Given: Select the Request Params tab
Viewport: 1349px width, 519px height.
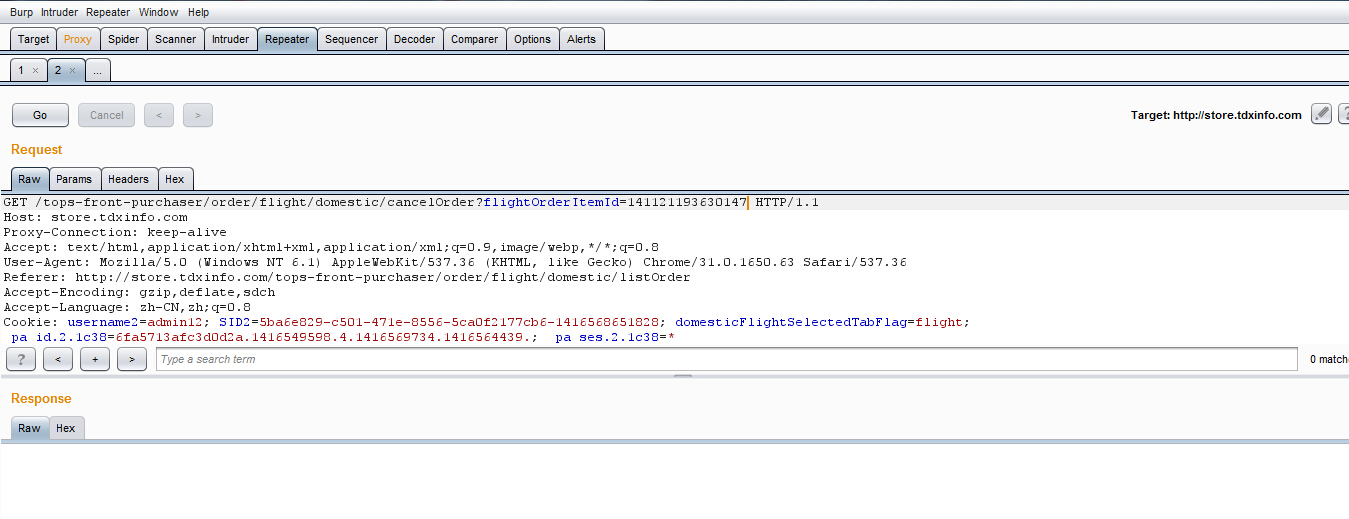Looking at the screenshot, I should (73, 179).
